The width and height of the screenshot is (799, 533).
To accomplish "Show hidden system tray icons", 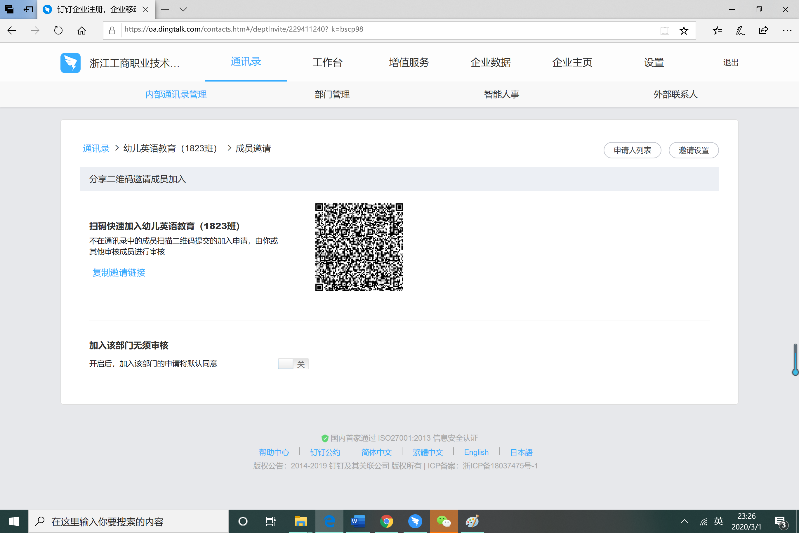I will tap(684, 522).
